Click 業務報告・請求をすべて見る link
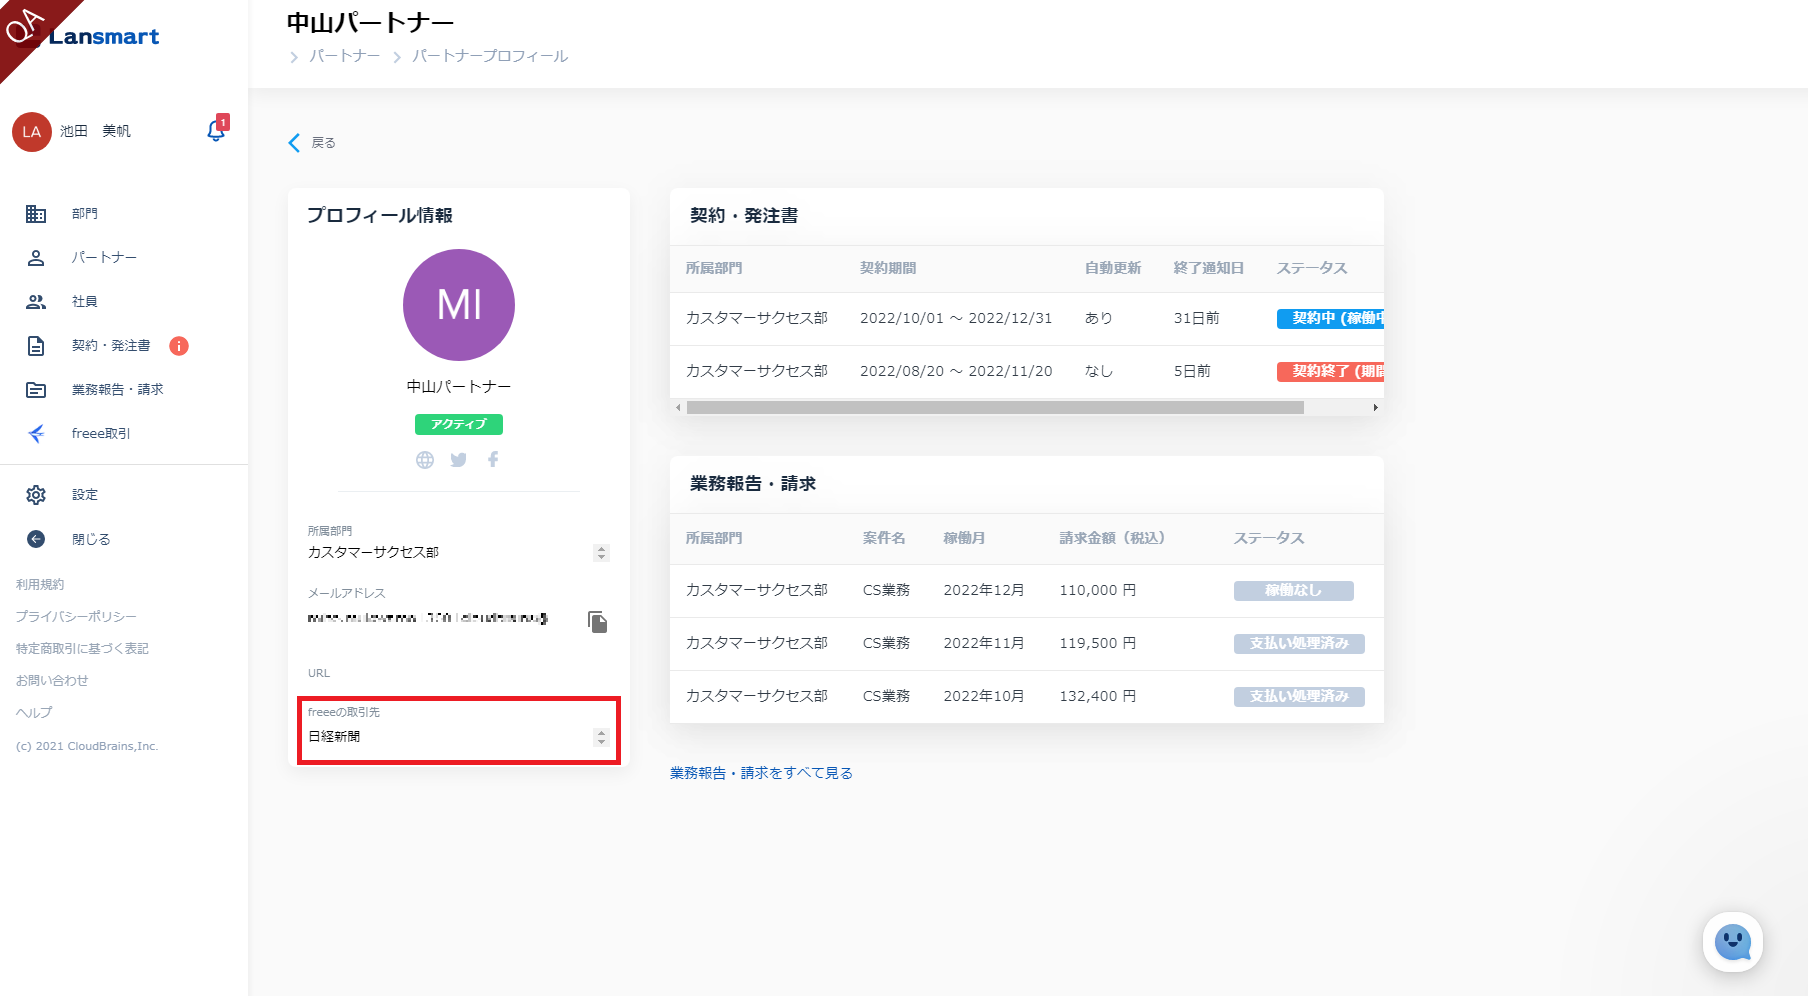This screenshot has height=996, width=1808. [761, 773]
